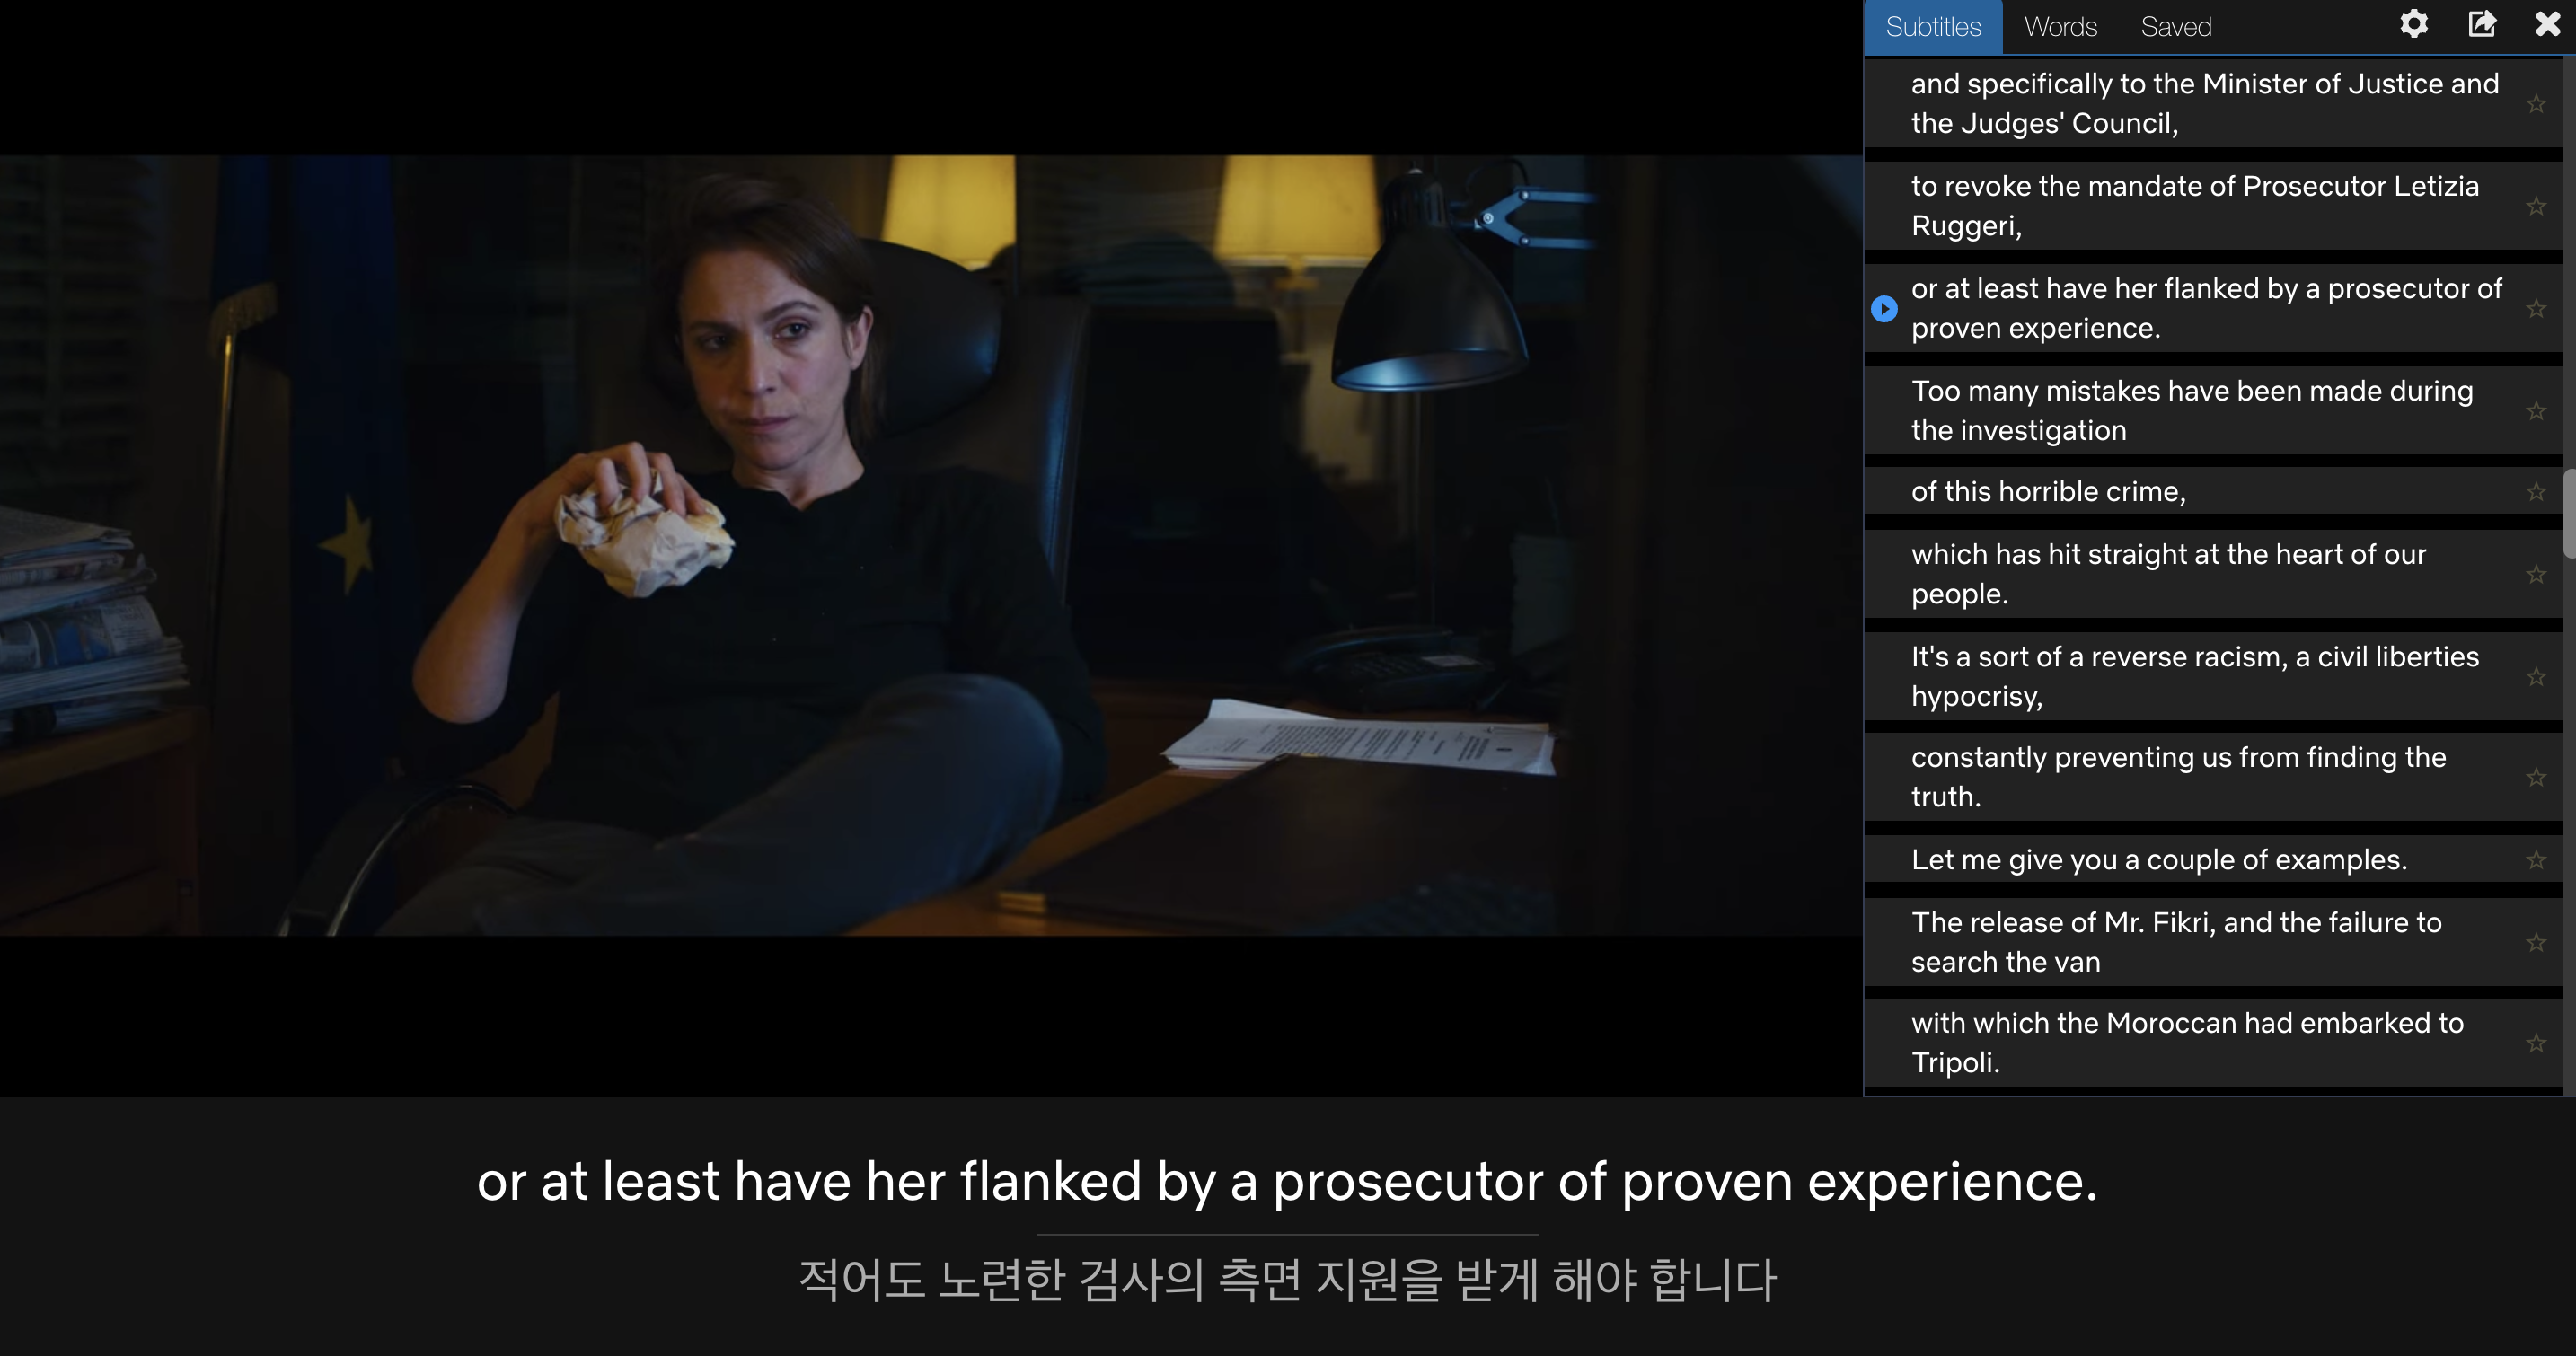This screenshot has height=1356, width=2576.
Task: Switch to the Words tab
Action: point(2060,27)
